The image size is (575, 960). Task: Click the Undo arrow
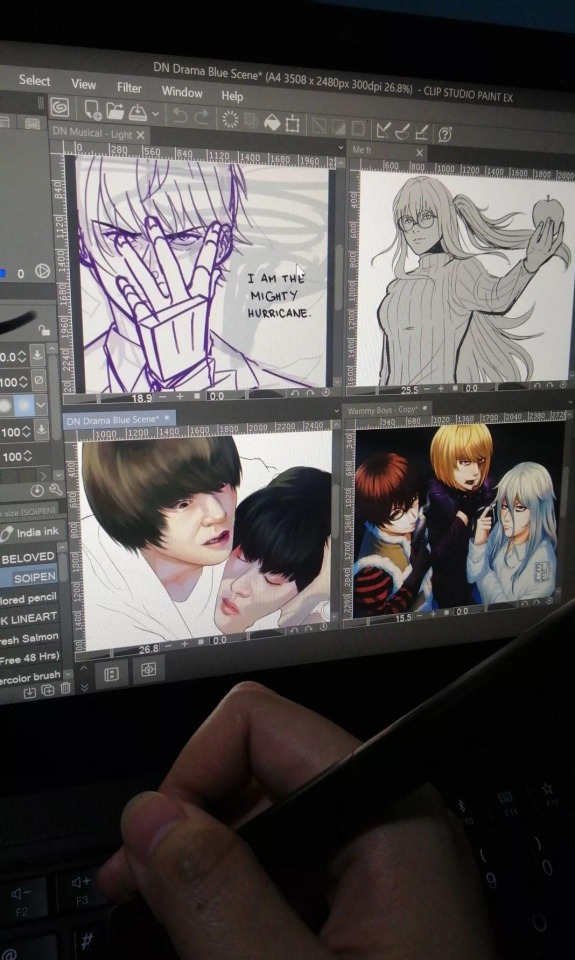(x=179, y=115)
